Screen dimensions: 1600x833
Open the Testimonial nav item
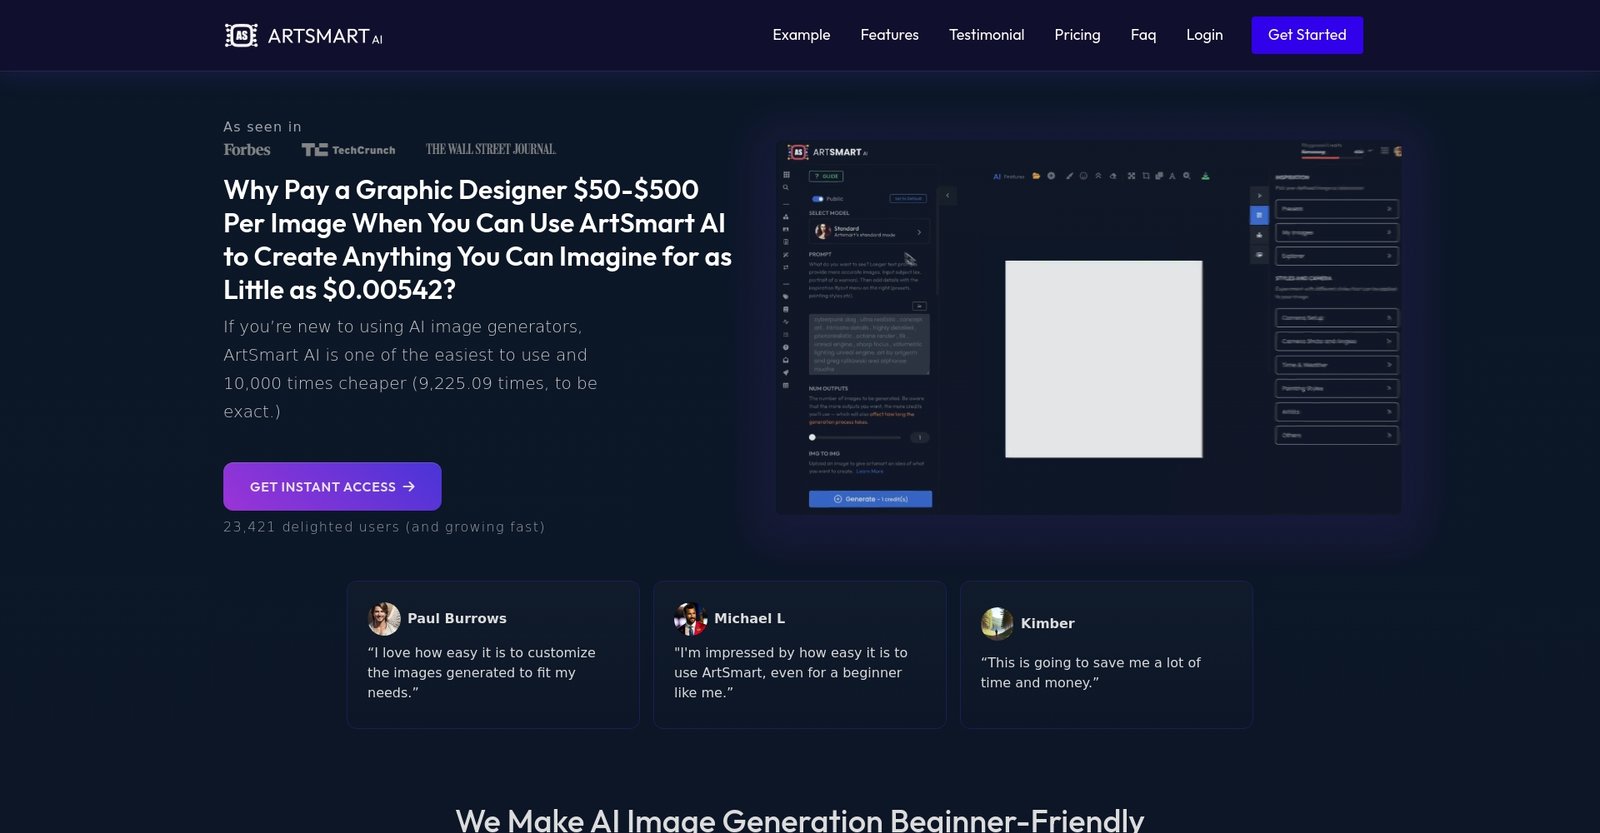pos(986,35)
